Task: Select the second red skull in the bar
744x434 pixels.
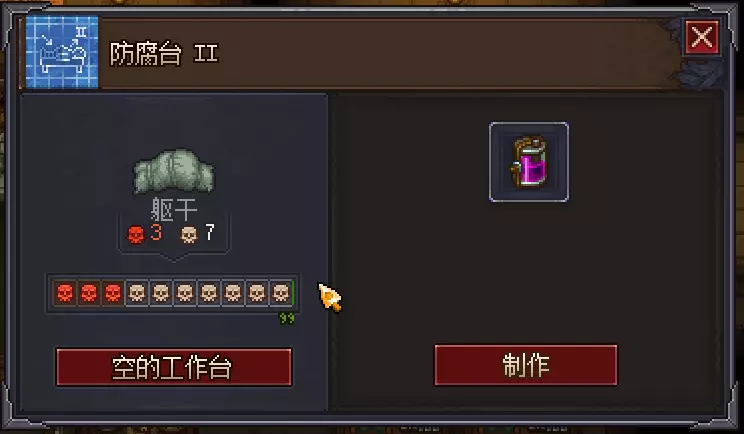Action: pyautogui.click(x=89, y=293)
